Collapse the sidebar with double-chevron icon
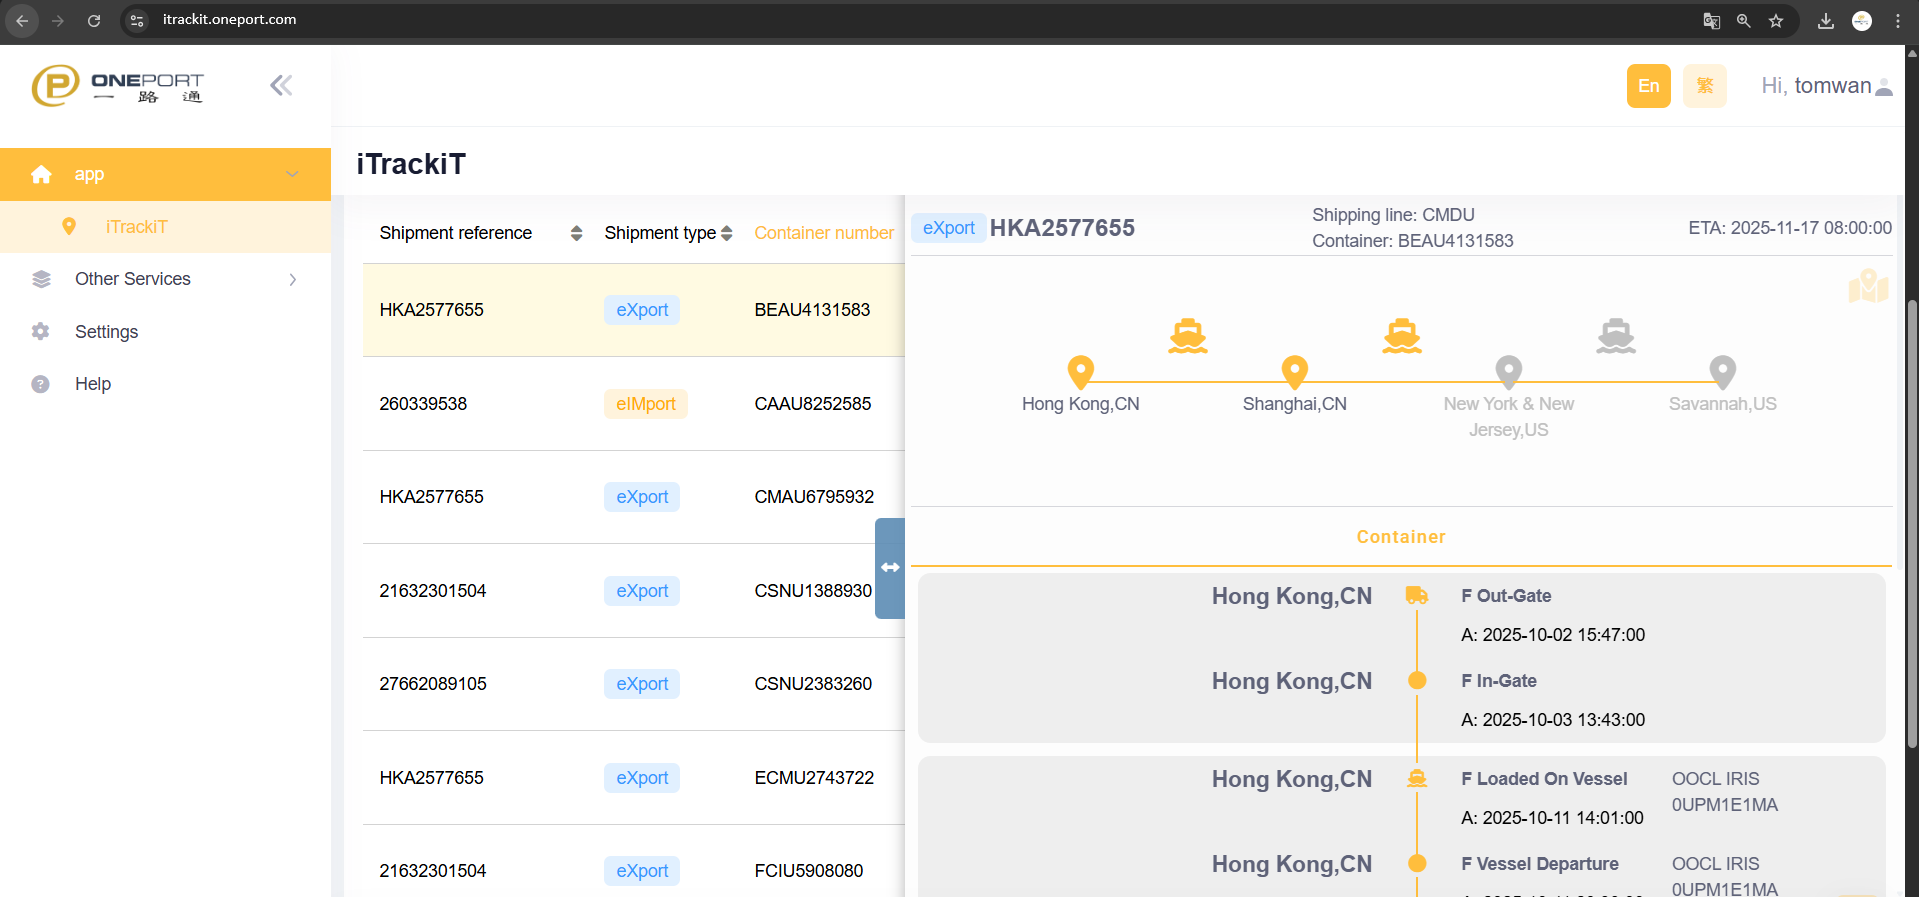The width and height of the screenshot is (1919, 897). click(x=281, y=86)
